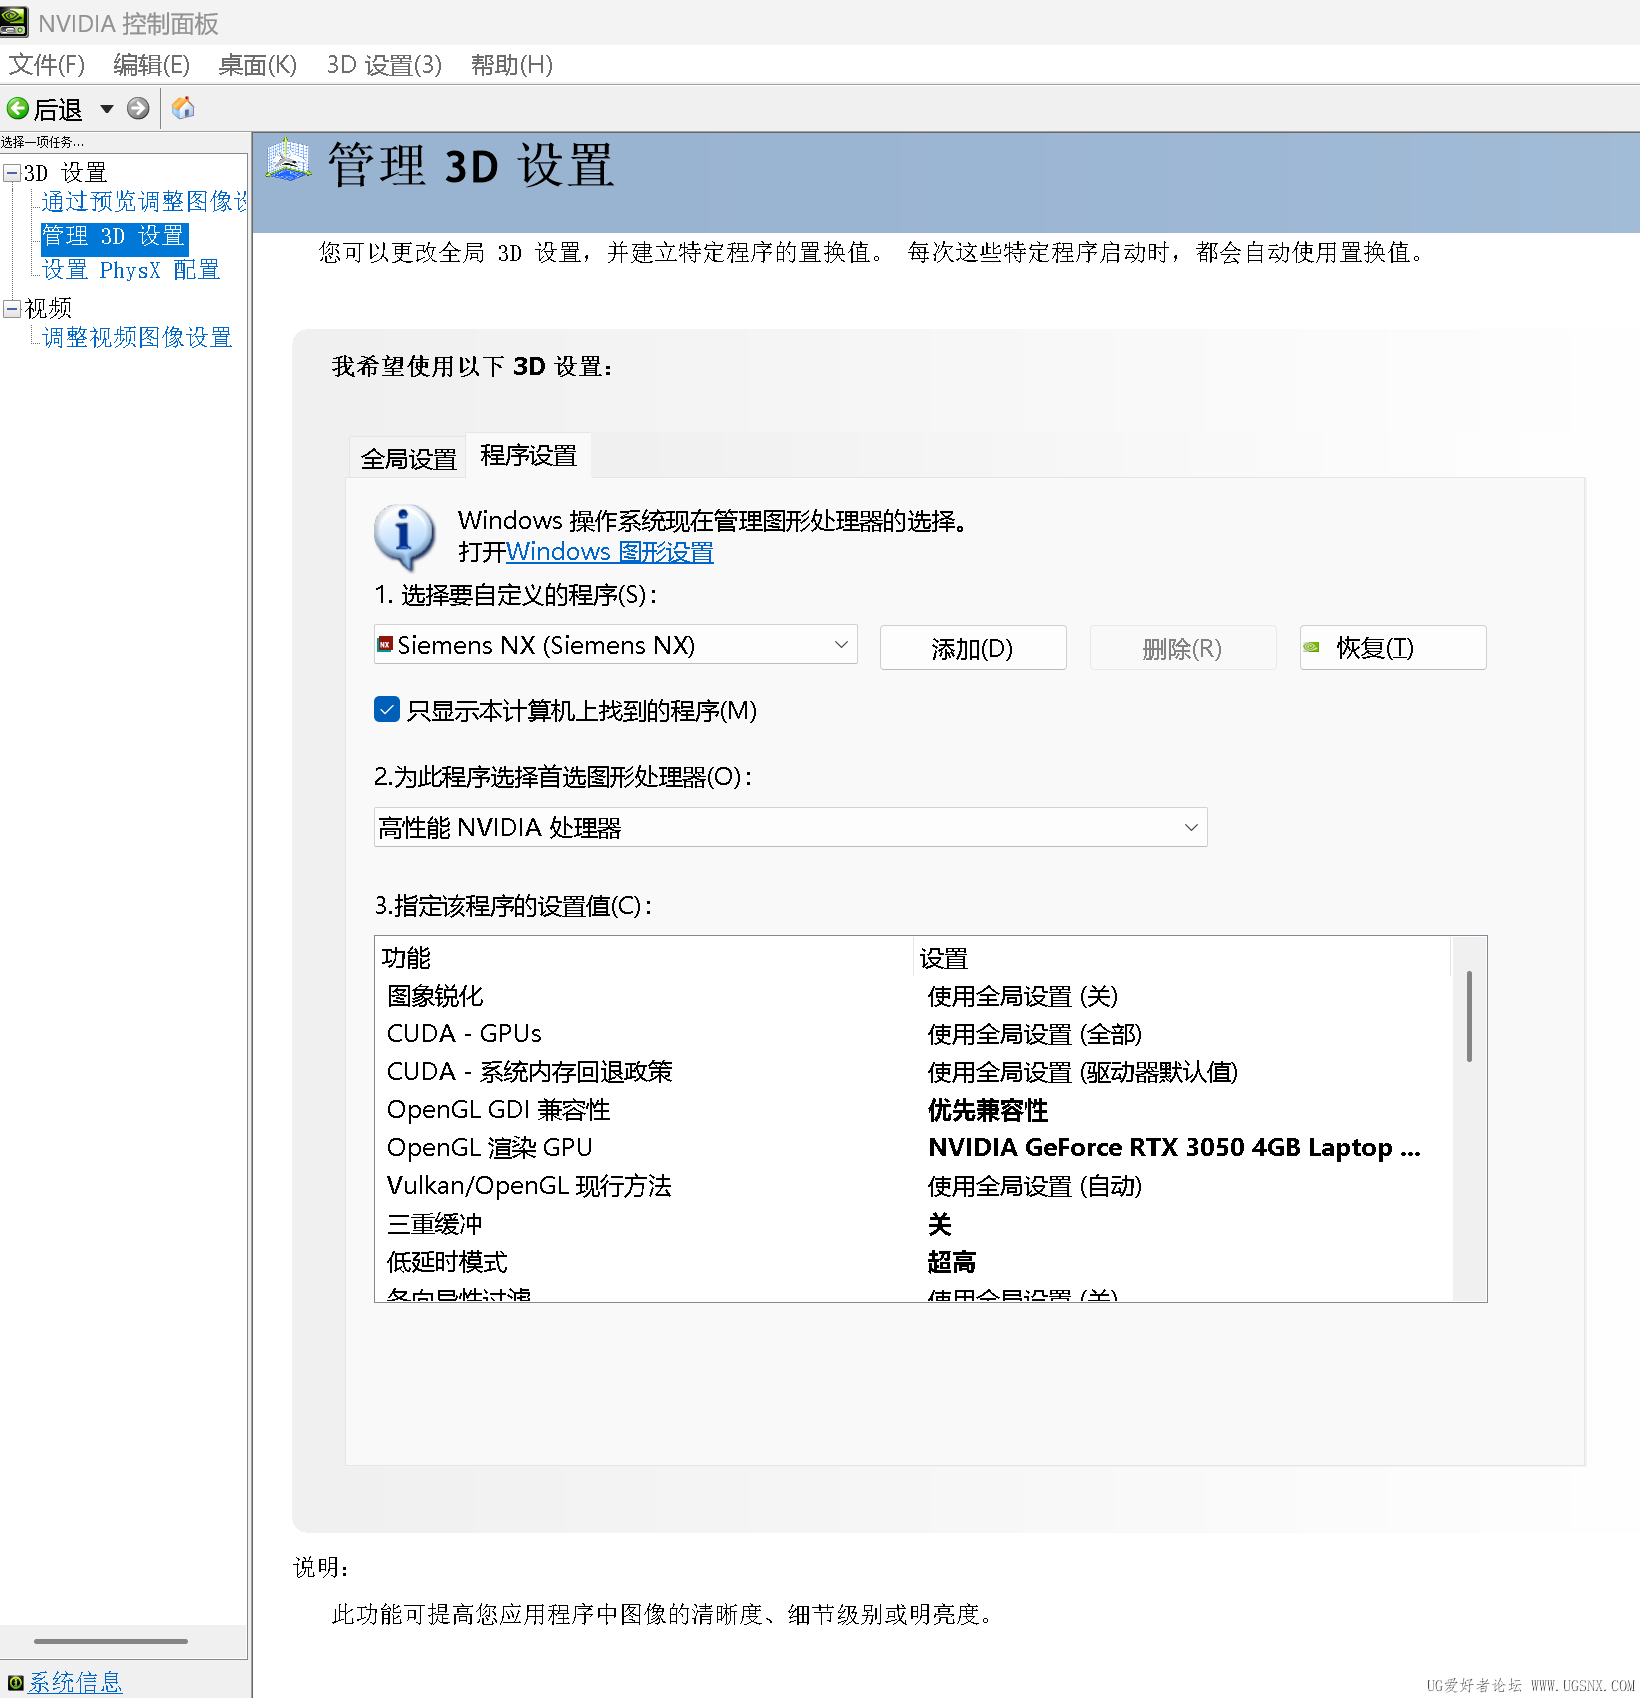The image size is (1640, 1698).
Task: Open the 帮助(H) menu
Action: click(511, 65)
